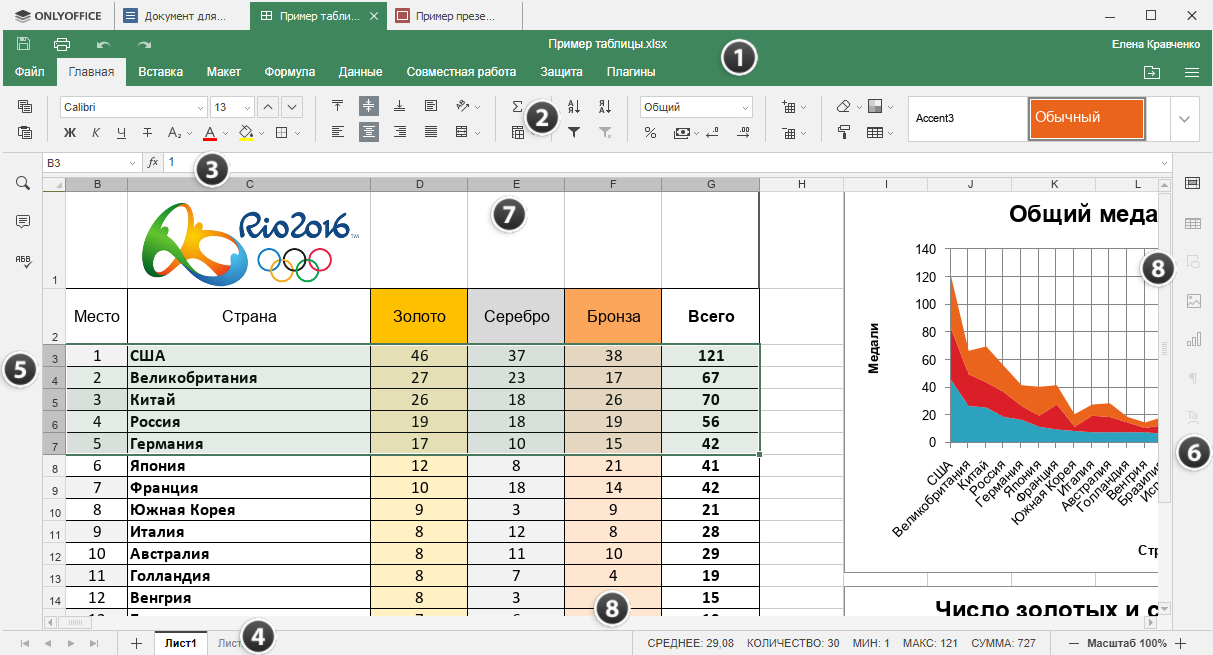This screenshot has height=655, width=1213.
Task: Sort the selection in descending order
Action: click(605, 106)
